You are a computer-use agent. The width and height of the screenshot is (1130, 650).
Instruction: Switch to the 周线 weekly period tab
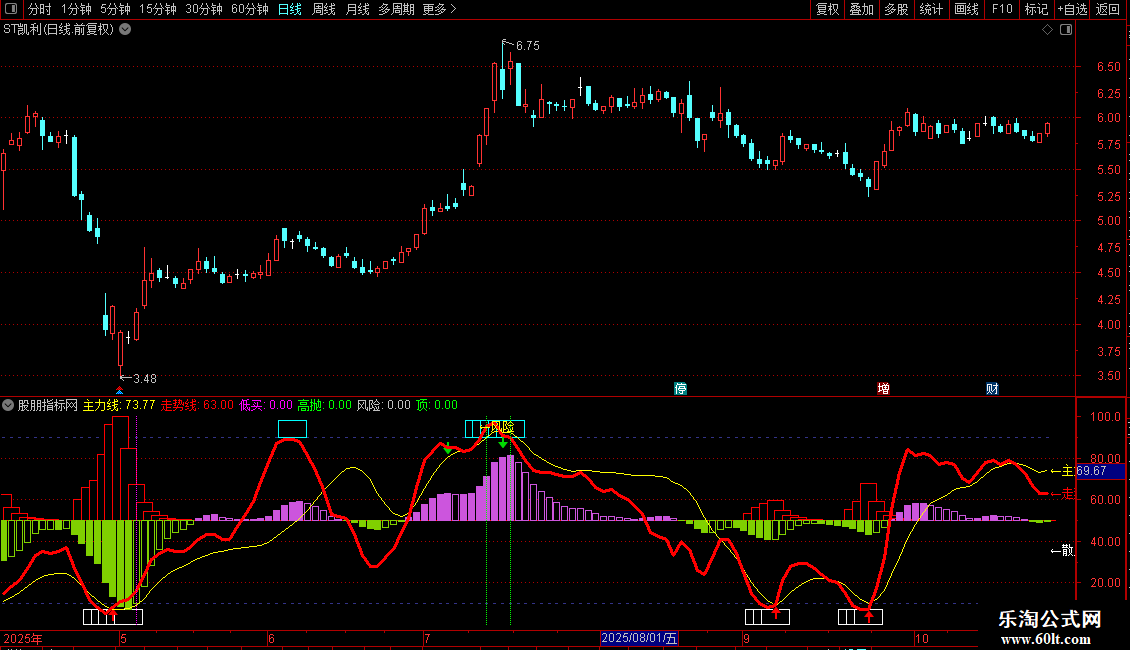click(324, 10)
